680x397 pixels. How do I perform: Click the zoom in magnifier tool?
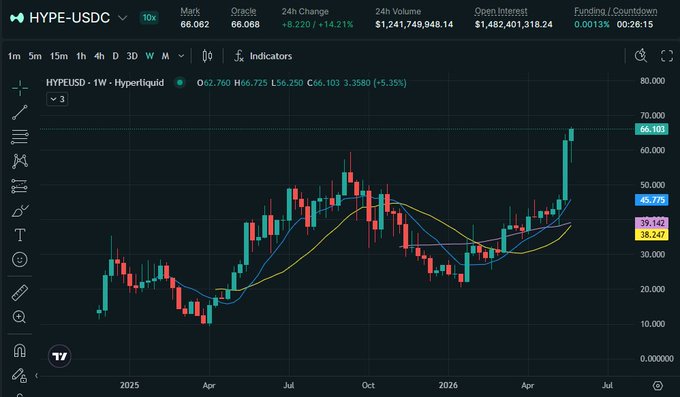tap(20, 317)
